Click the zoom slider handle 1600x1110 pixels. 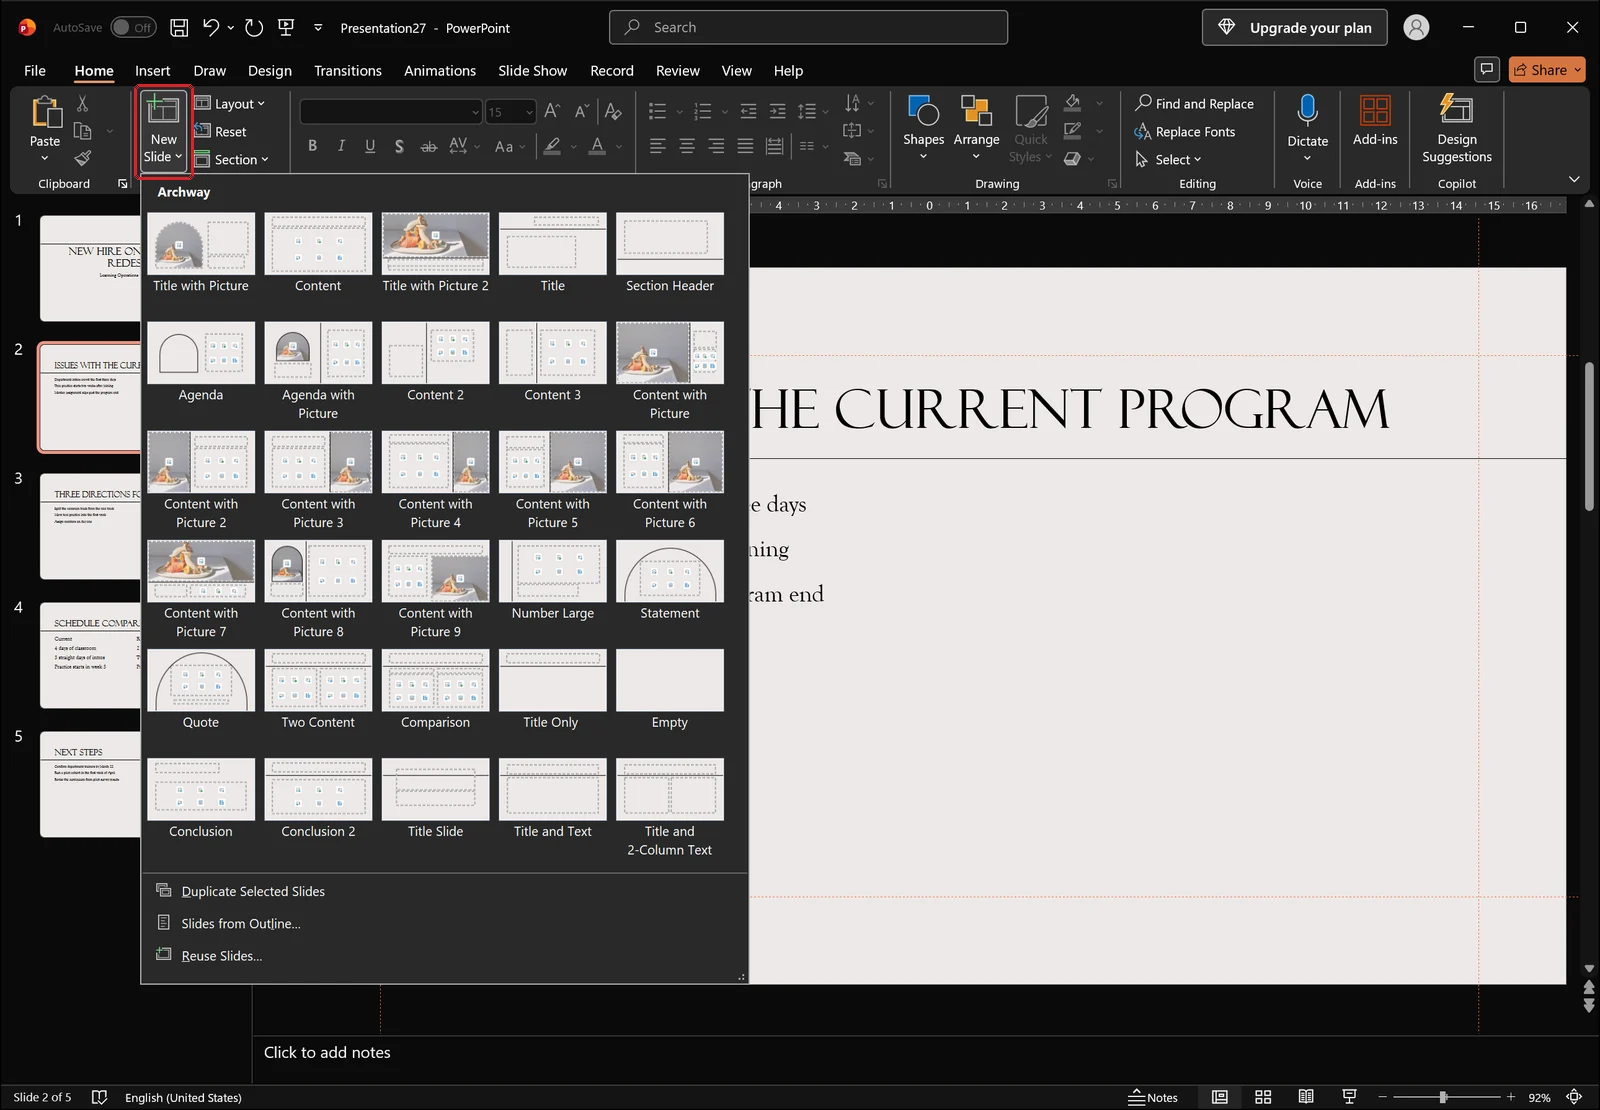(1443, 1097)
